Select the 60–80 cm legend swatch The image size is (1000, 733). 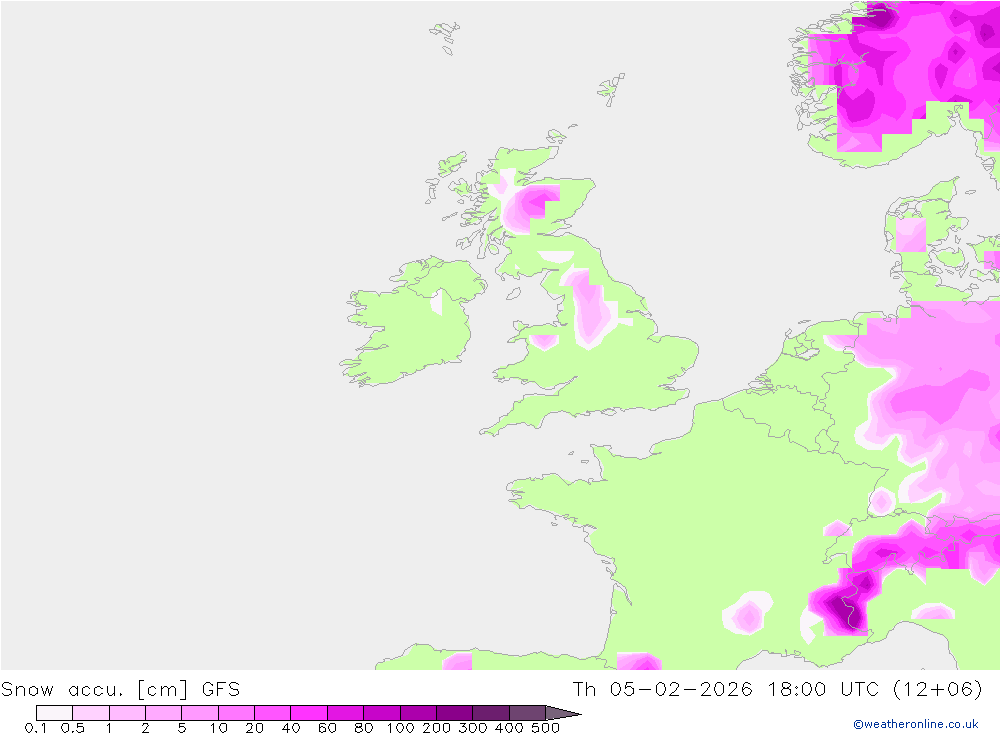tap(345, 713)
